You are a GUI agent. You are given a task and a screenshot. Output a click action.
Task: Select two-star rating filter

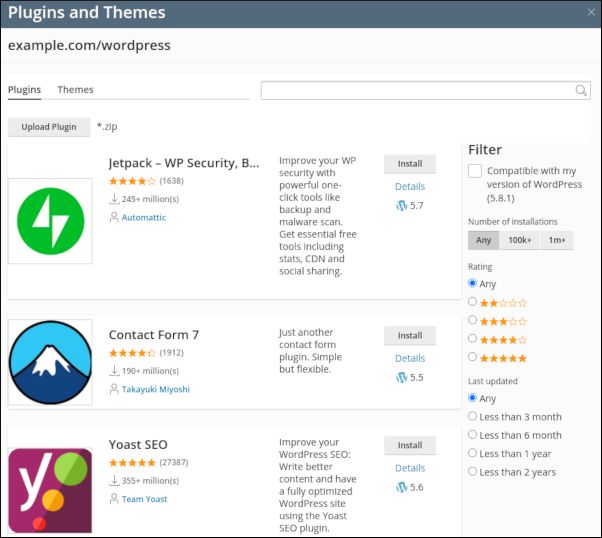[x=473, y=302]
